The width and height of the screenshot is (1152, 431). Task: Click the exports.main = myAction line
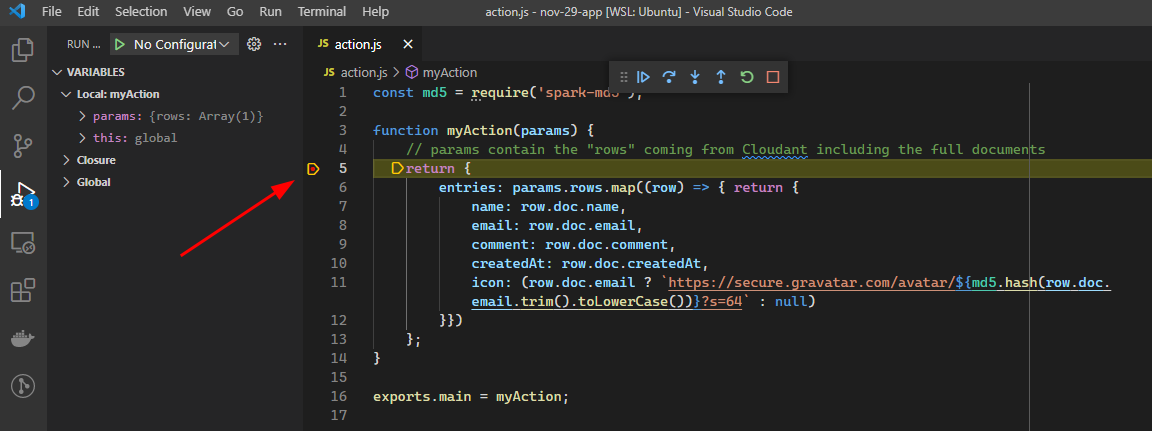coord(471,396)
